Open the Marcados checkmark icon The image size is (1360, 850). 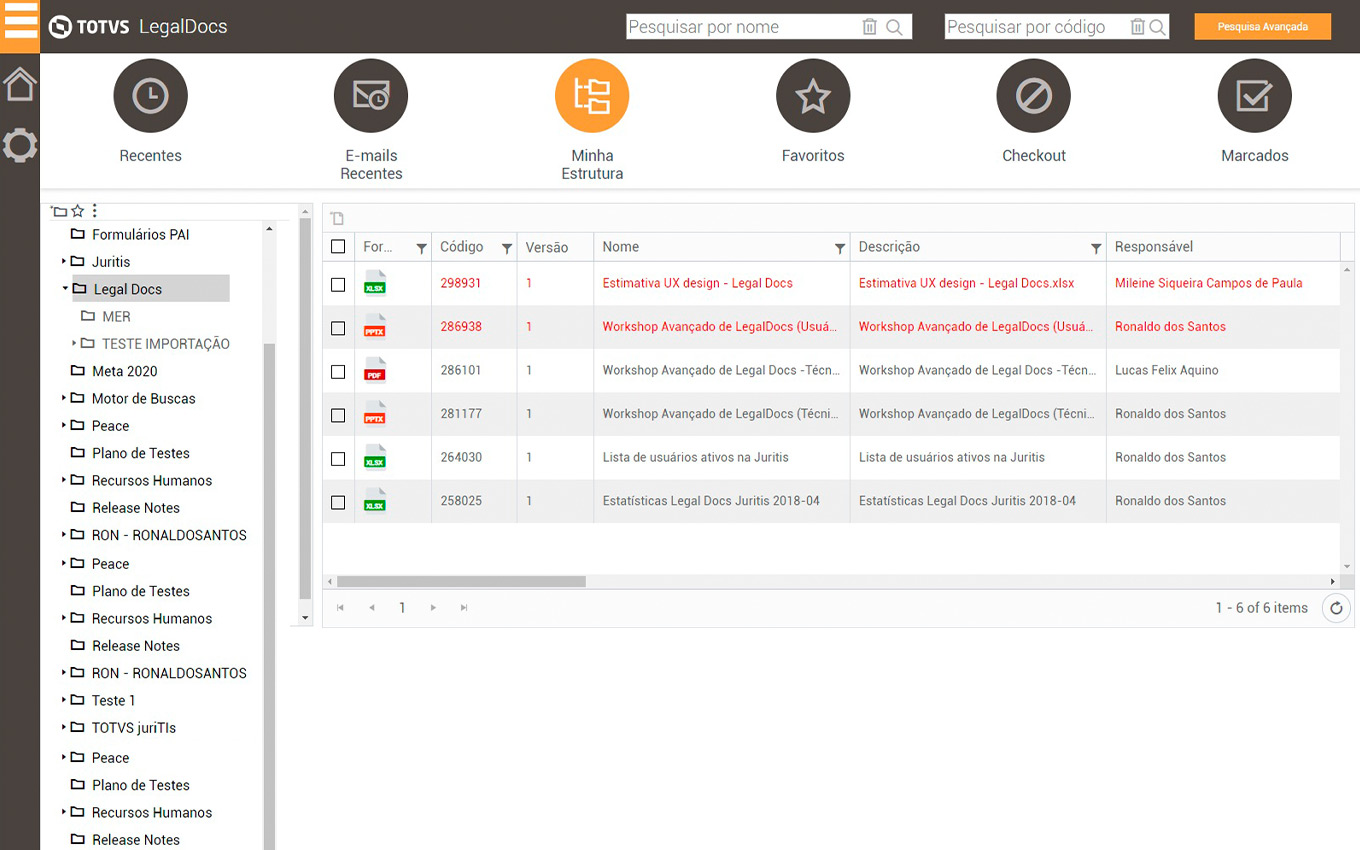(1254, 96)
